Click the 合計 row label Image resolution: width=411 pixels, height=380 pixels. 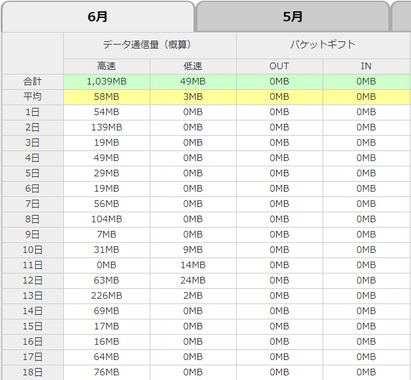click(x=33, y=82)
